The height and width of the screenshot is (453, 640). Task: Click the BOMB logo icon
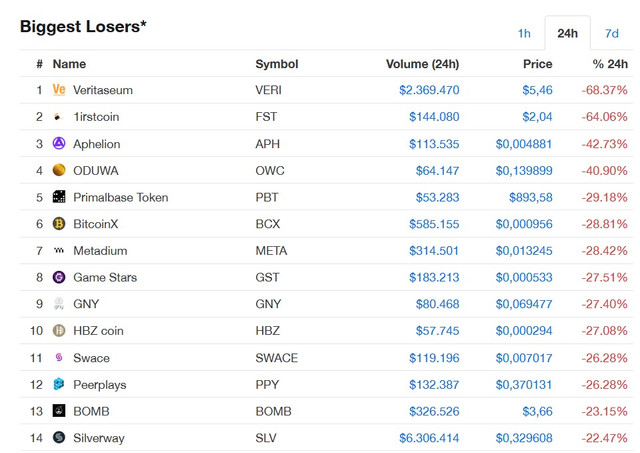coord(59,411)
